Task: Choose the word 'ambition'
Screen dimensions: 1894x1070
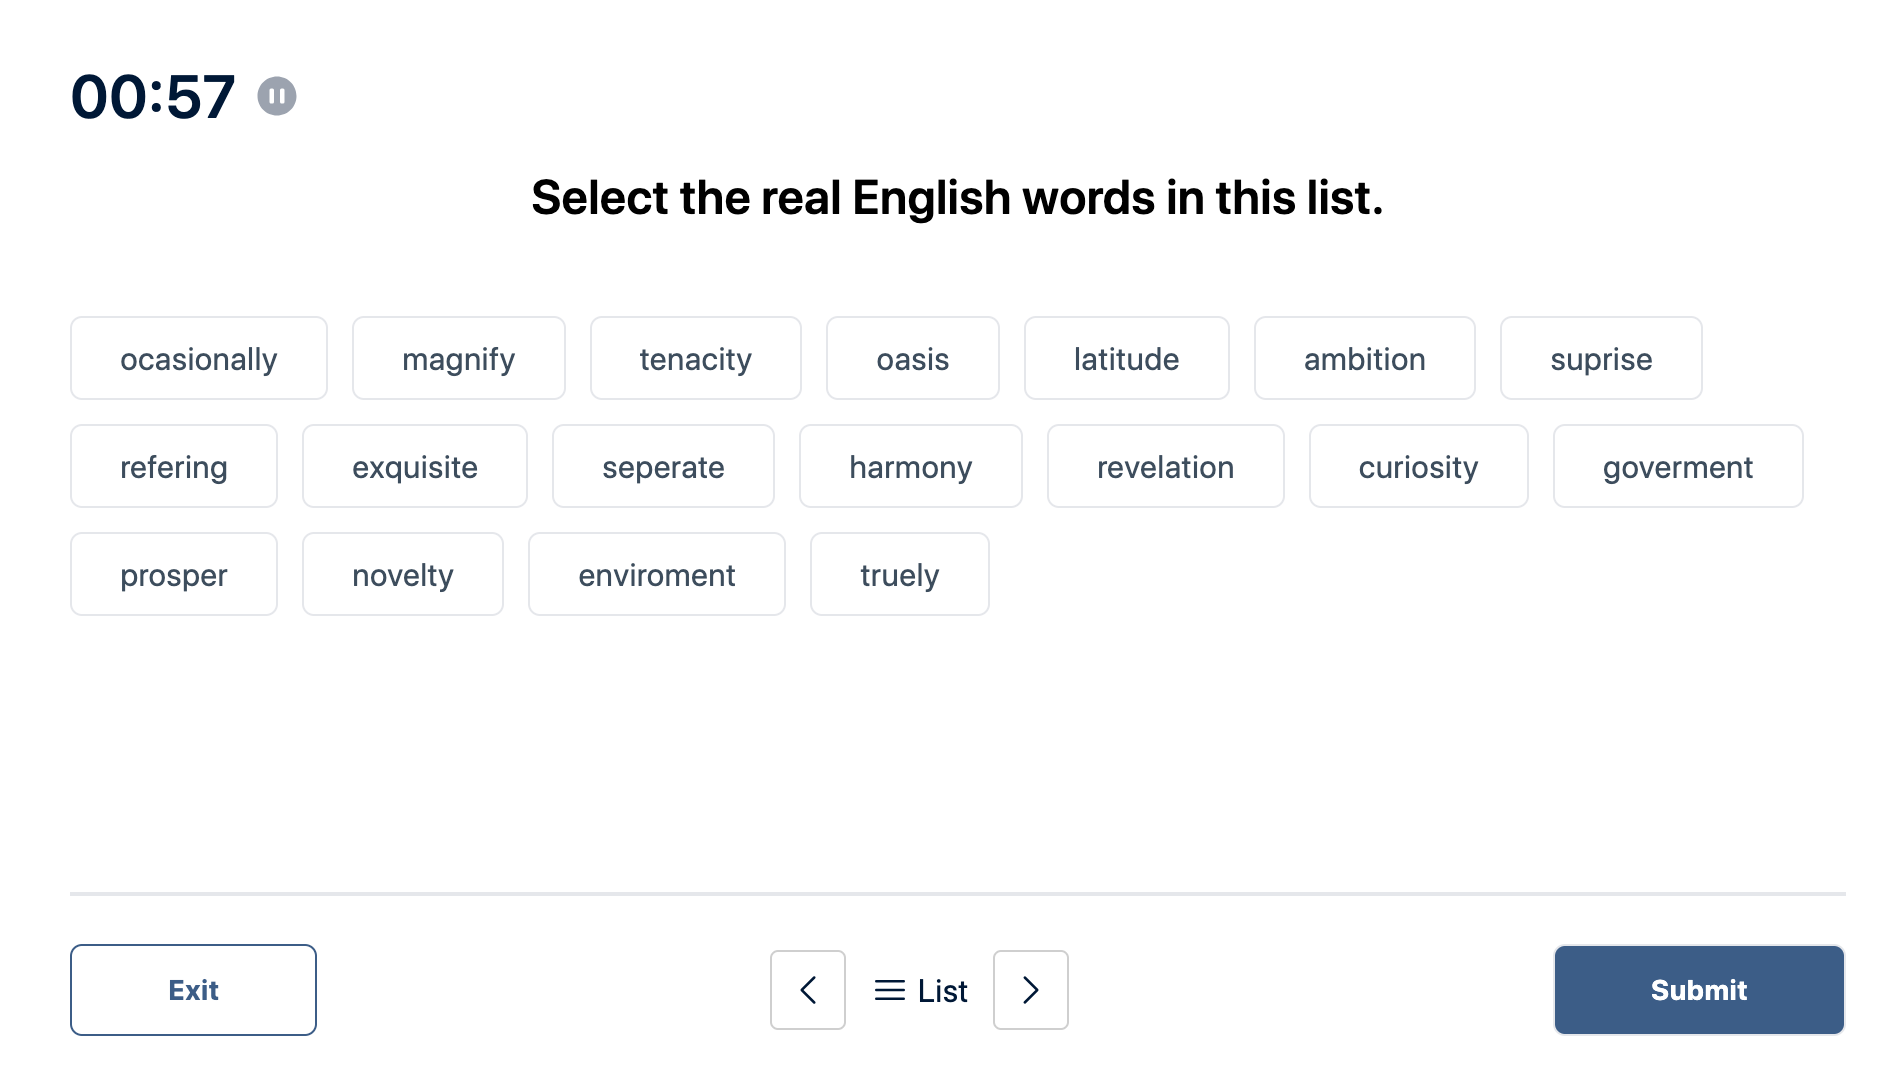Action: 1365,358
